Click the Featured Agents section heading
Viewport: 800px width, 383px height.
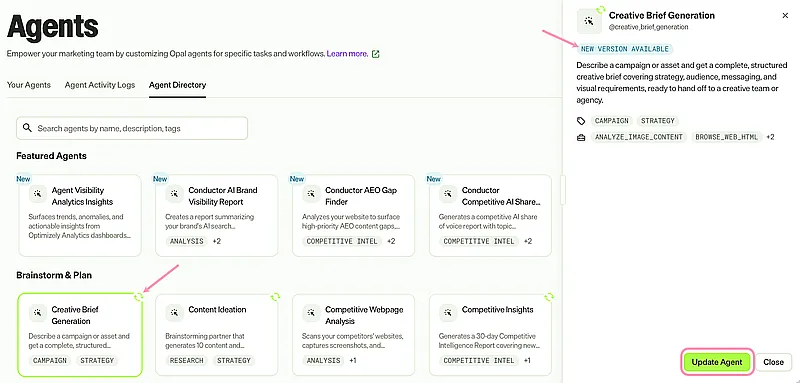click(x=52, y=156)
